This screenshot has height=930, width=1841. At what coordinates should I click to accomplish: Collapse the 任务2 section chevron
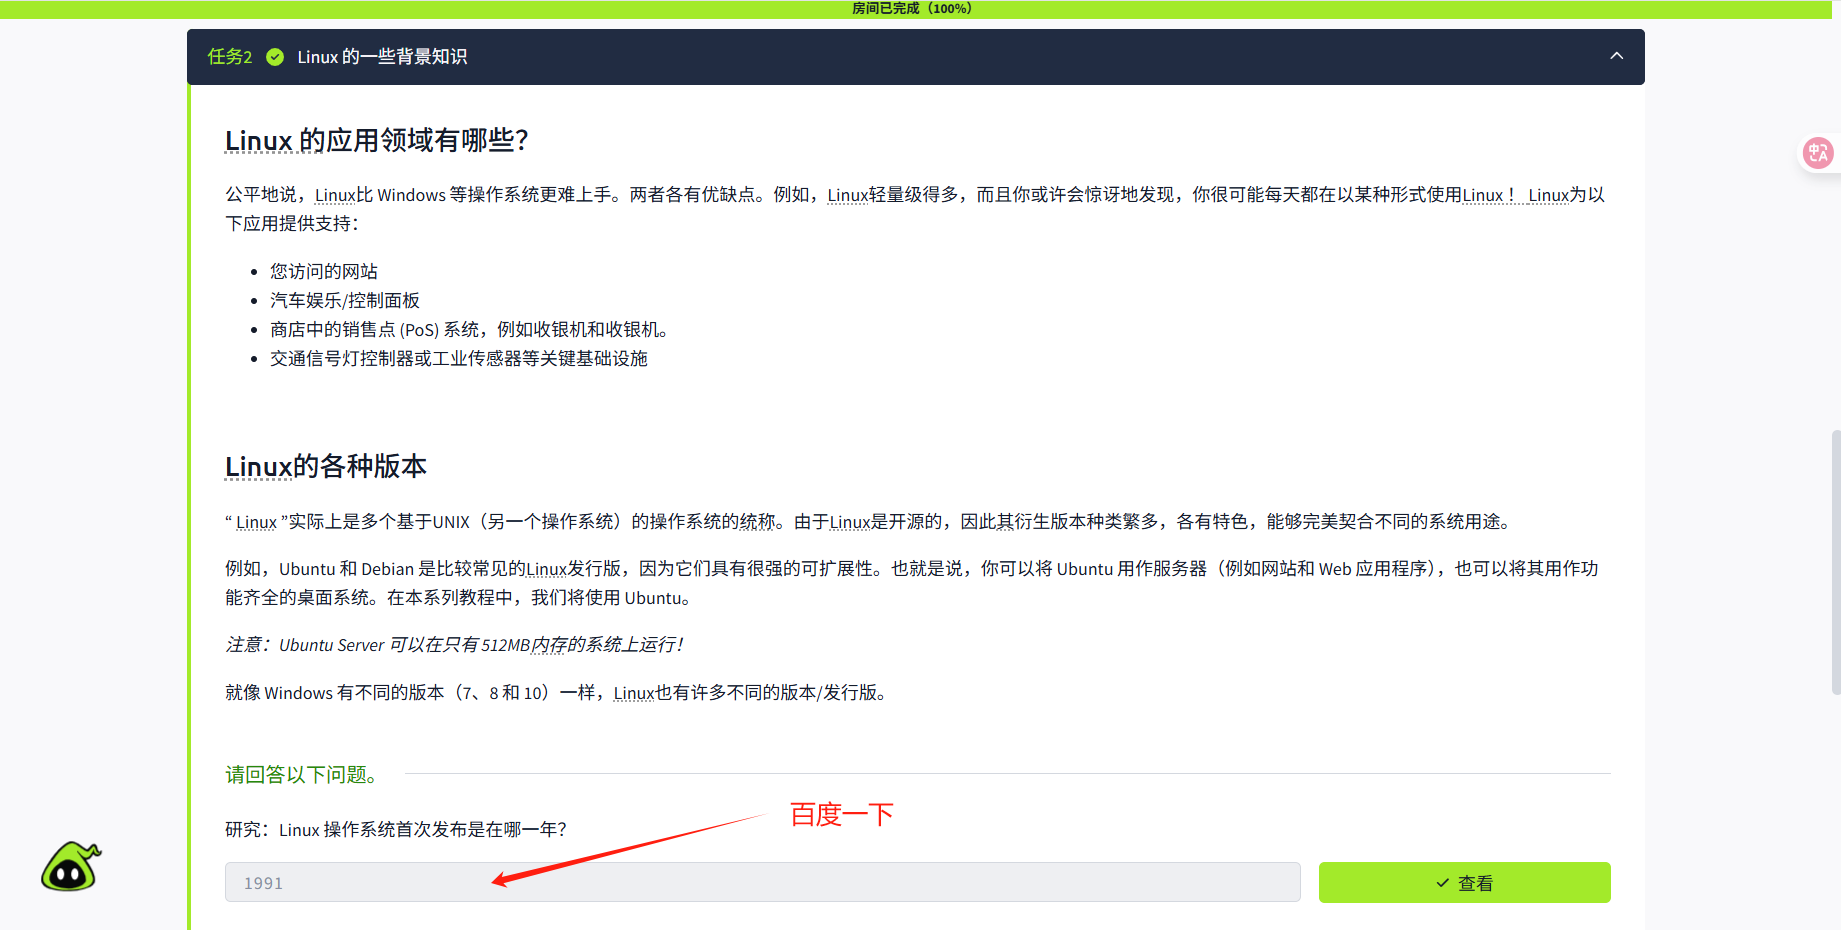pos(1616,56)
